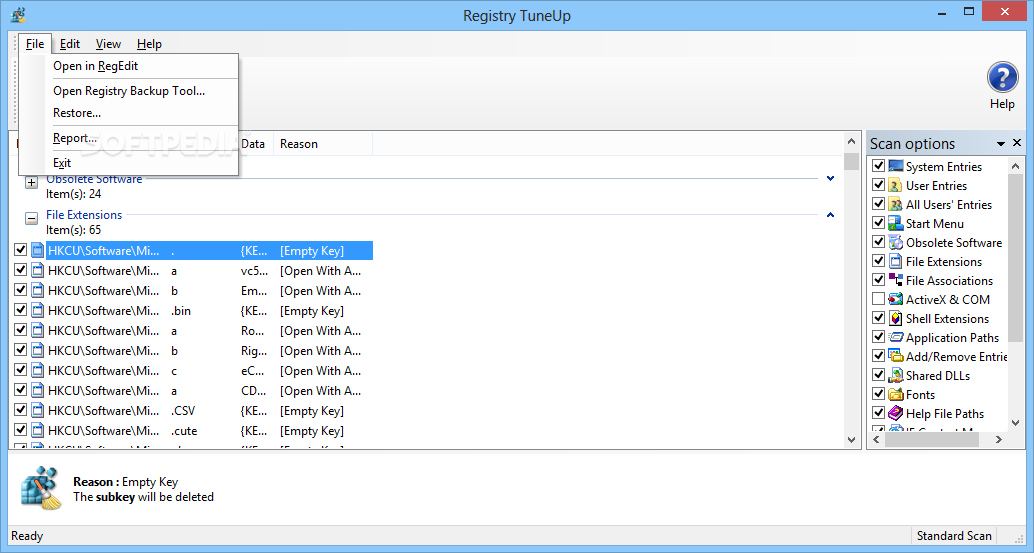Click file icon of the .bin row
Screen dimensions: 1034x553
pyautogui.click(x=38, y=310)
